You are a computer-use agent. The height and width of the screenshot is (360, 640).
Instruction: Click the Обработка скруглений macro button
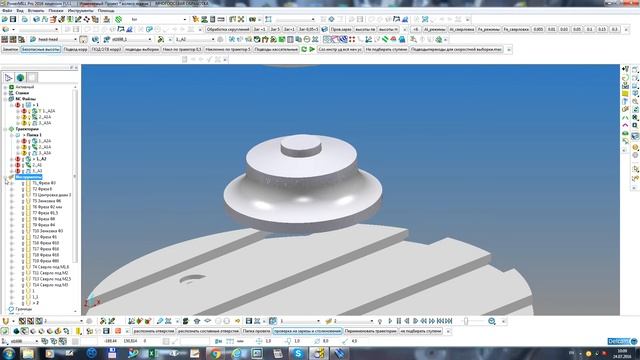tap(228, 29)
